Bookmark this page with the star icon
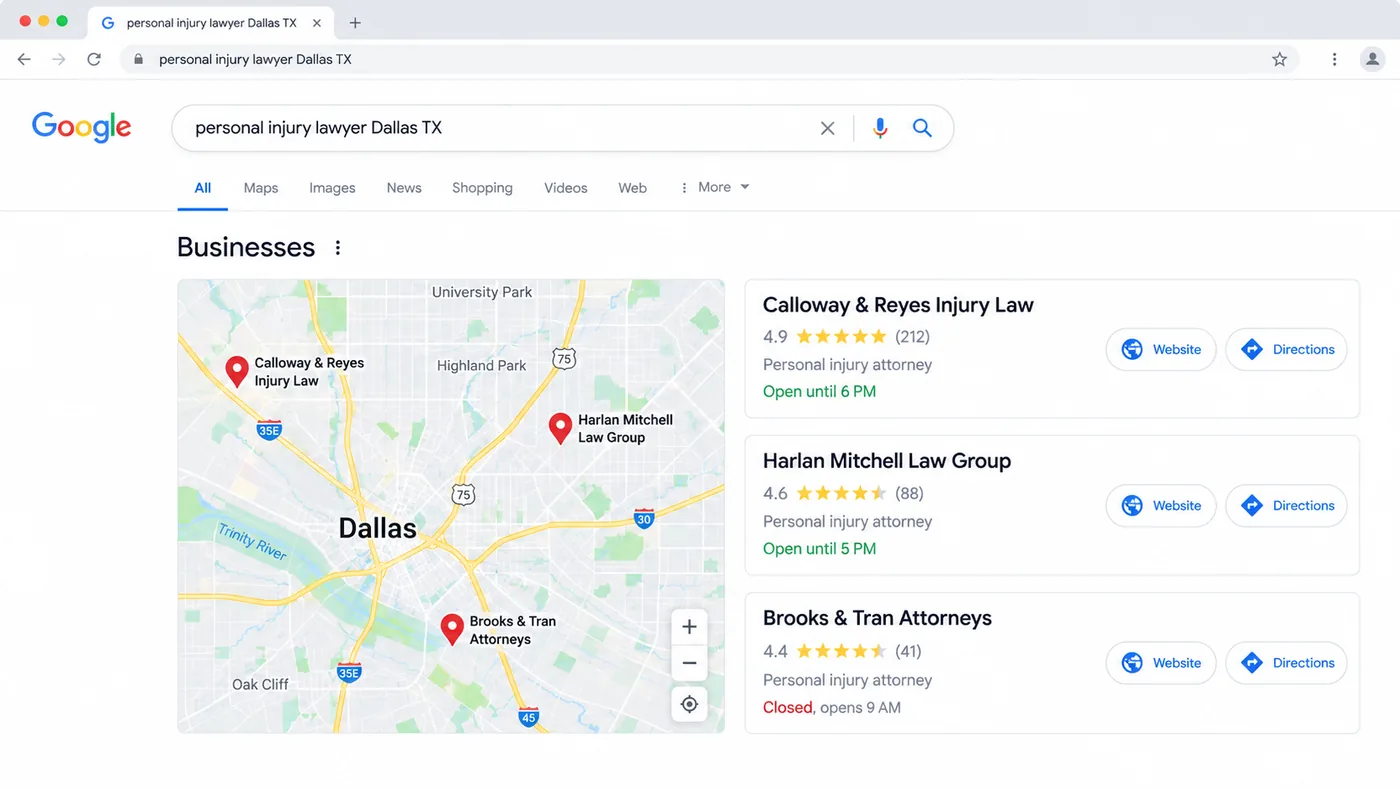1400x788 pixels. pyautogui.click(x=1279, y=59)
